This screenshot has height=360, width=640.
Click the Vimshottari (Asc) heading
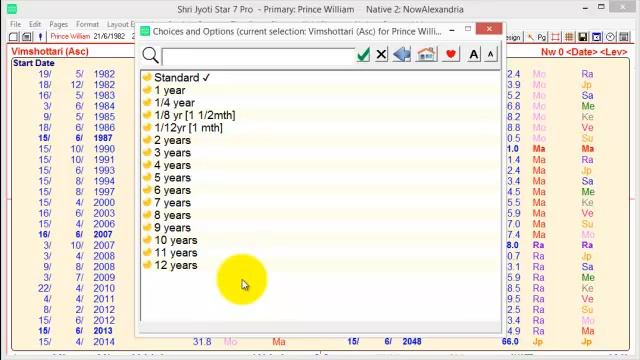click(50, 51)
